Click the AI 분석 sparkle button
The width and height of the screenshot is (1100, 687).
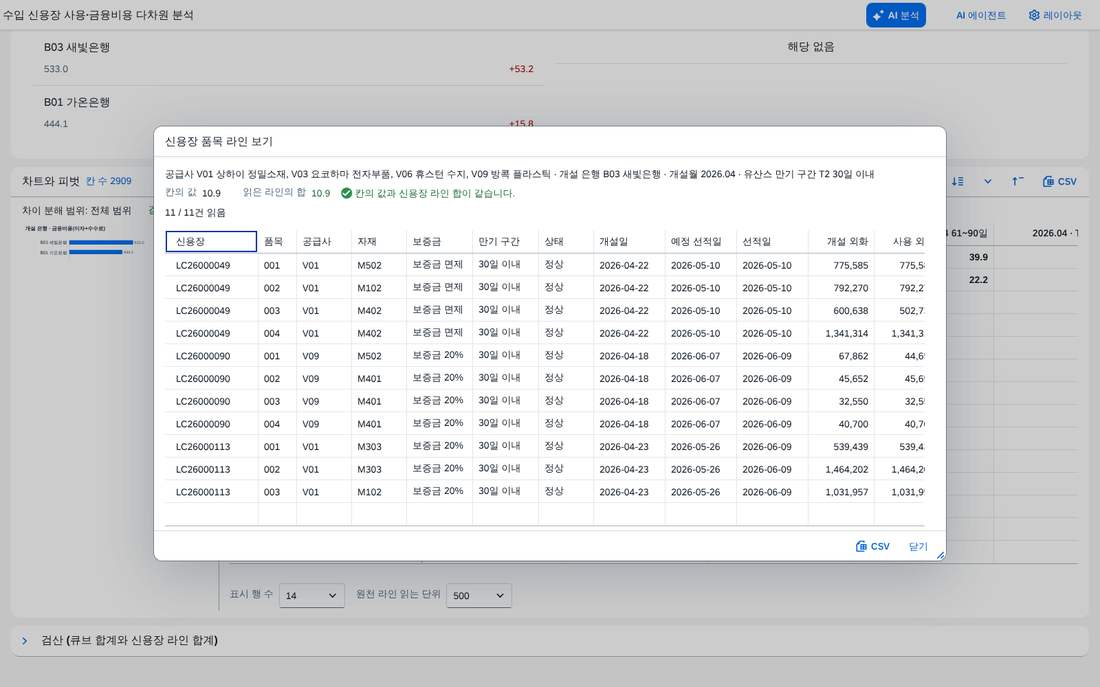pos(895,15)
